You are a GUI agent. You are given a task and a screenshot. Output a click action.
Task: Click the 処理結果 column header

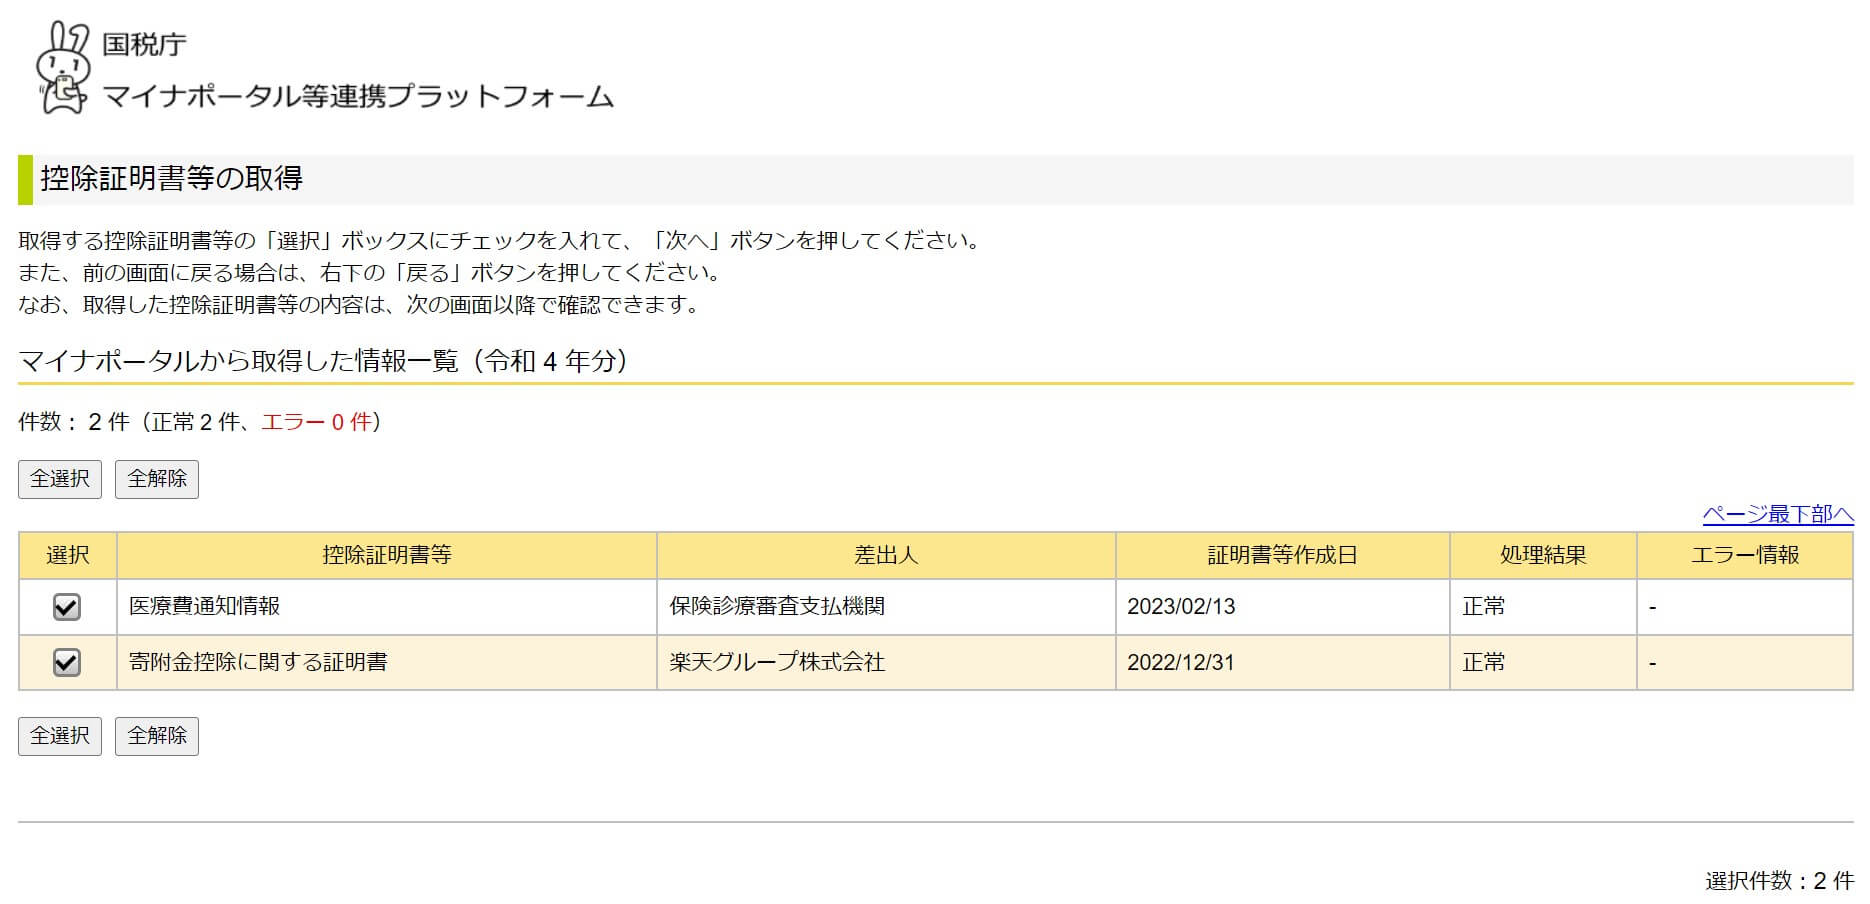[1543, 555]
